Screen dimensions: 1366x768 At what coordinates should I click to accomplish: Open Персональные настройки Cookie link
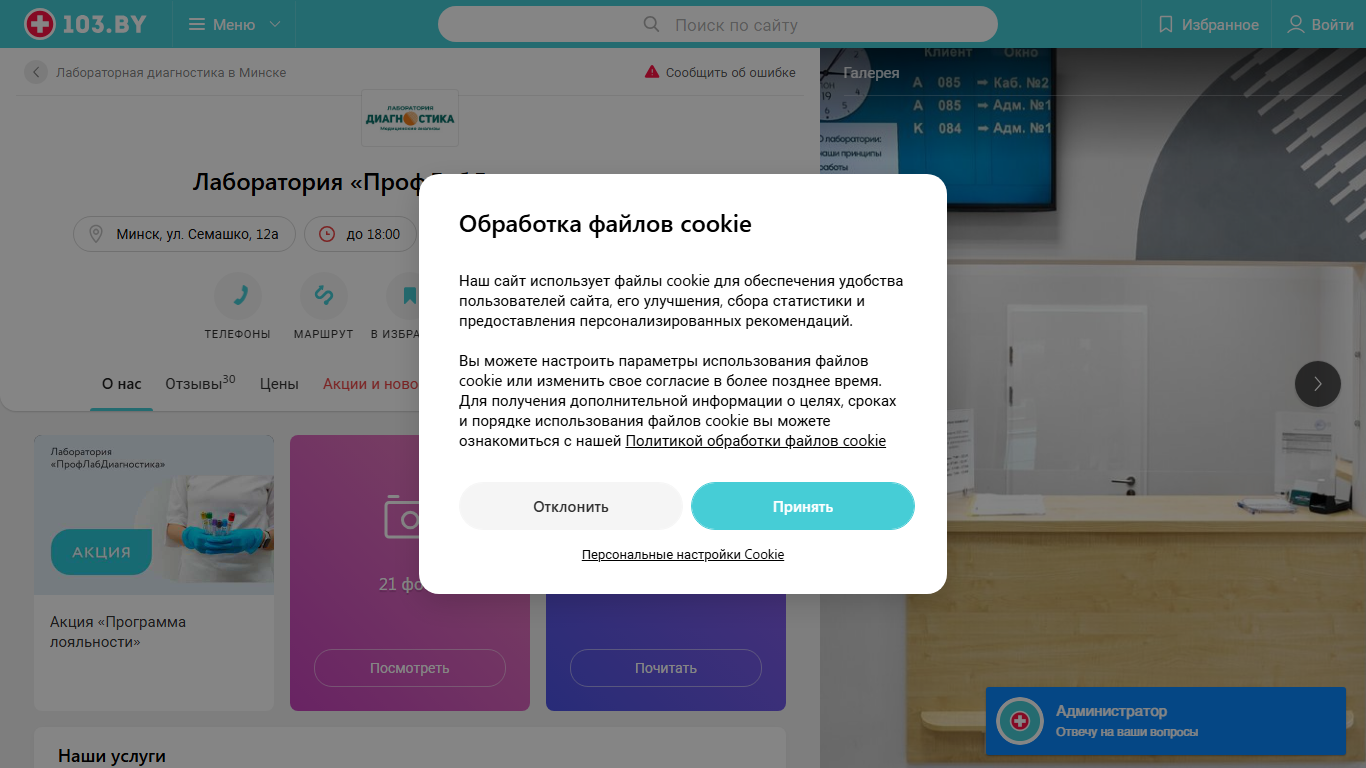tap(683, 554)
